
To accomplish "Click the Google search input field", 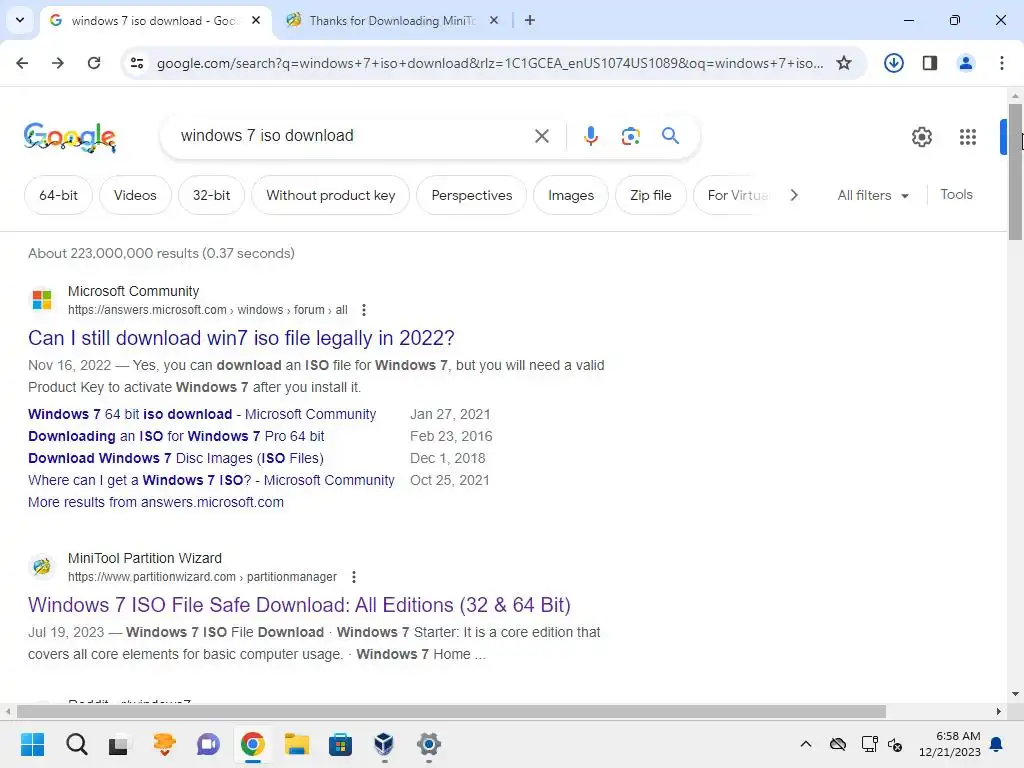I will (353, 136).
